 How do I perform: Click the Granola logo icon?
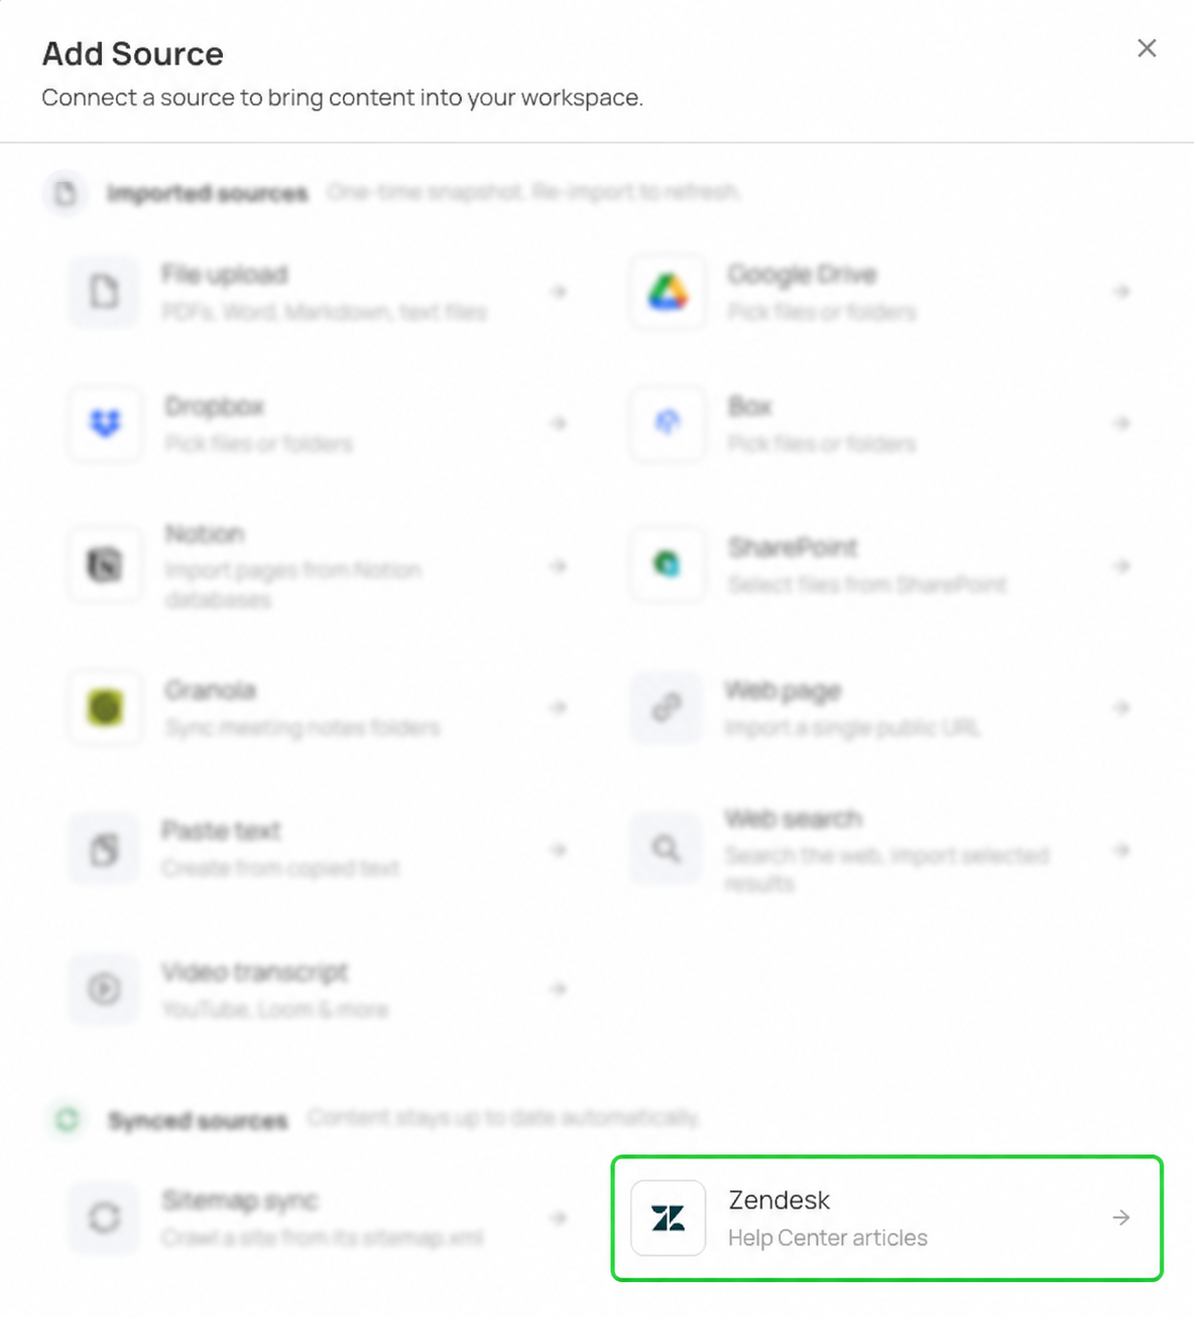pyautogui.click(x=105, y=708)
